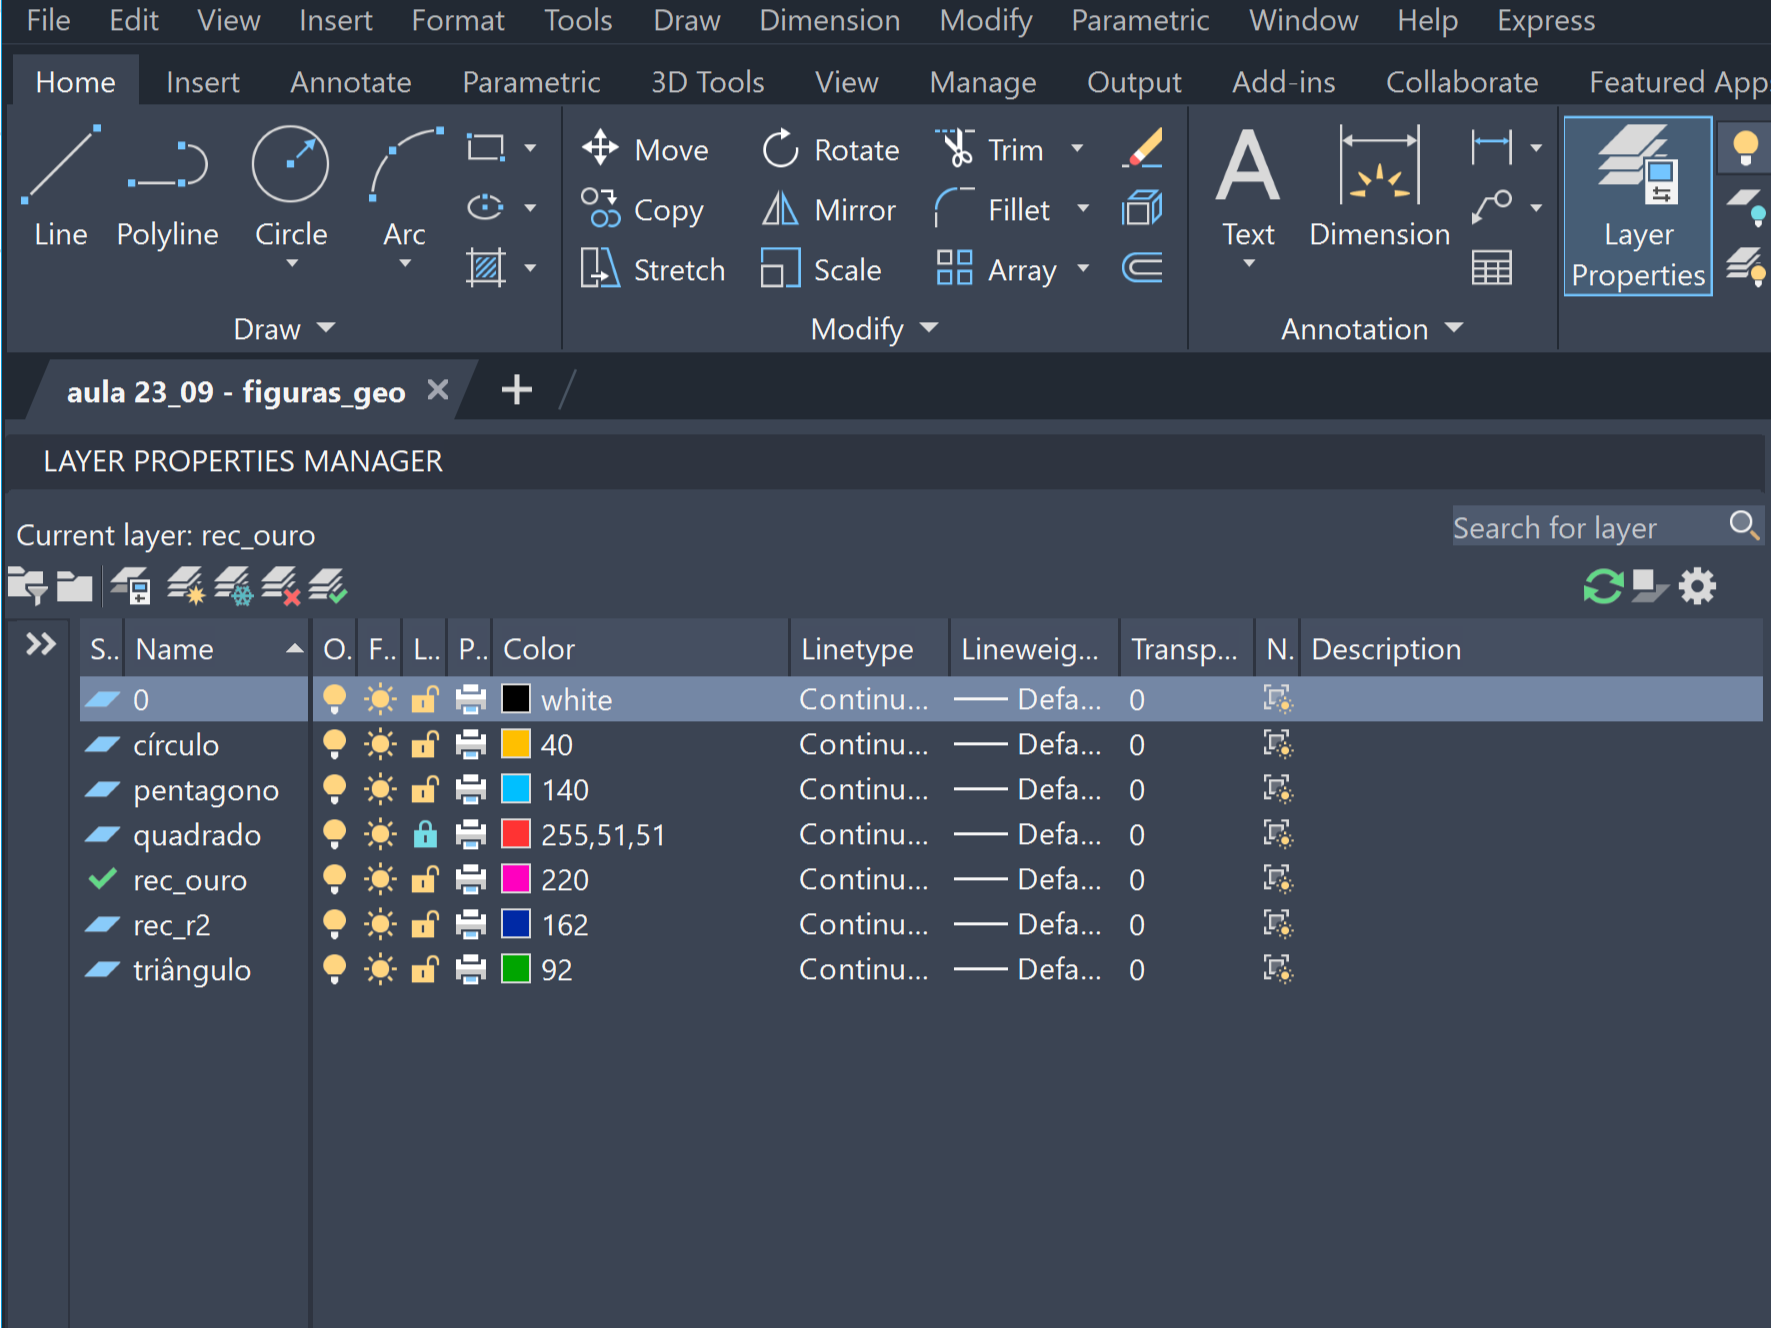This screenshot has width=1771, height=1328.
Task: Open the Format menu
Action: pyautogui.click(x=457, y=20)
